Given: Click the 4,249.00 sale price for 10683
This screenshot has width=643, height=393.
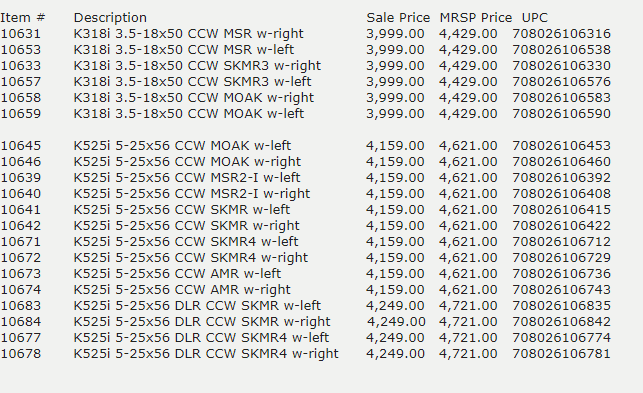Looking at the screenshot, I should point(395,306).
